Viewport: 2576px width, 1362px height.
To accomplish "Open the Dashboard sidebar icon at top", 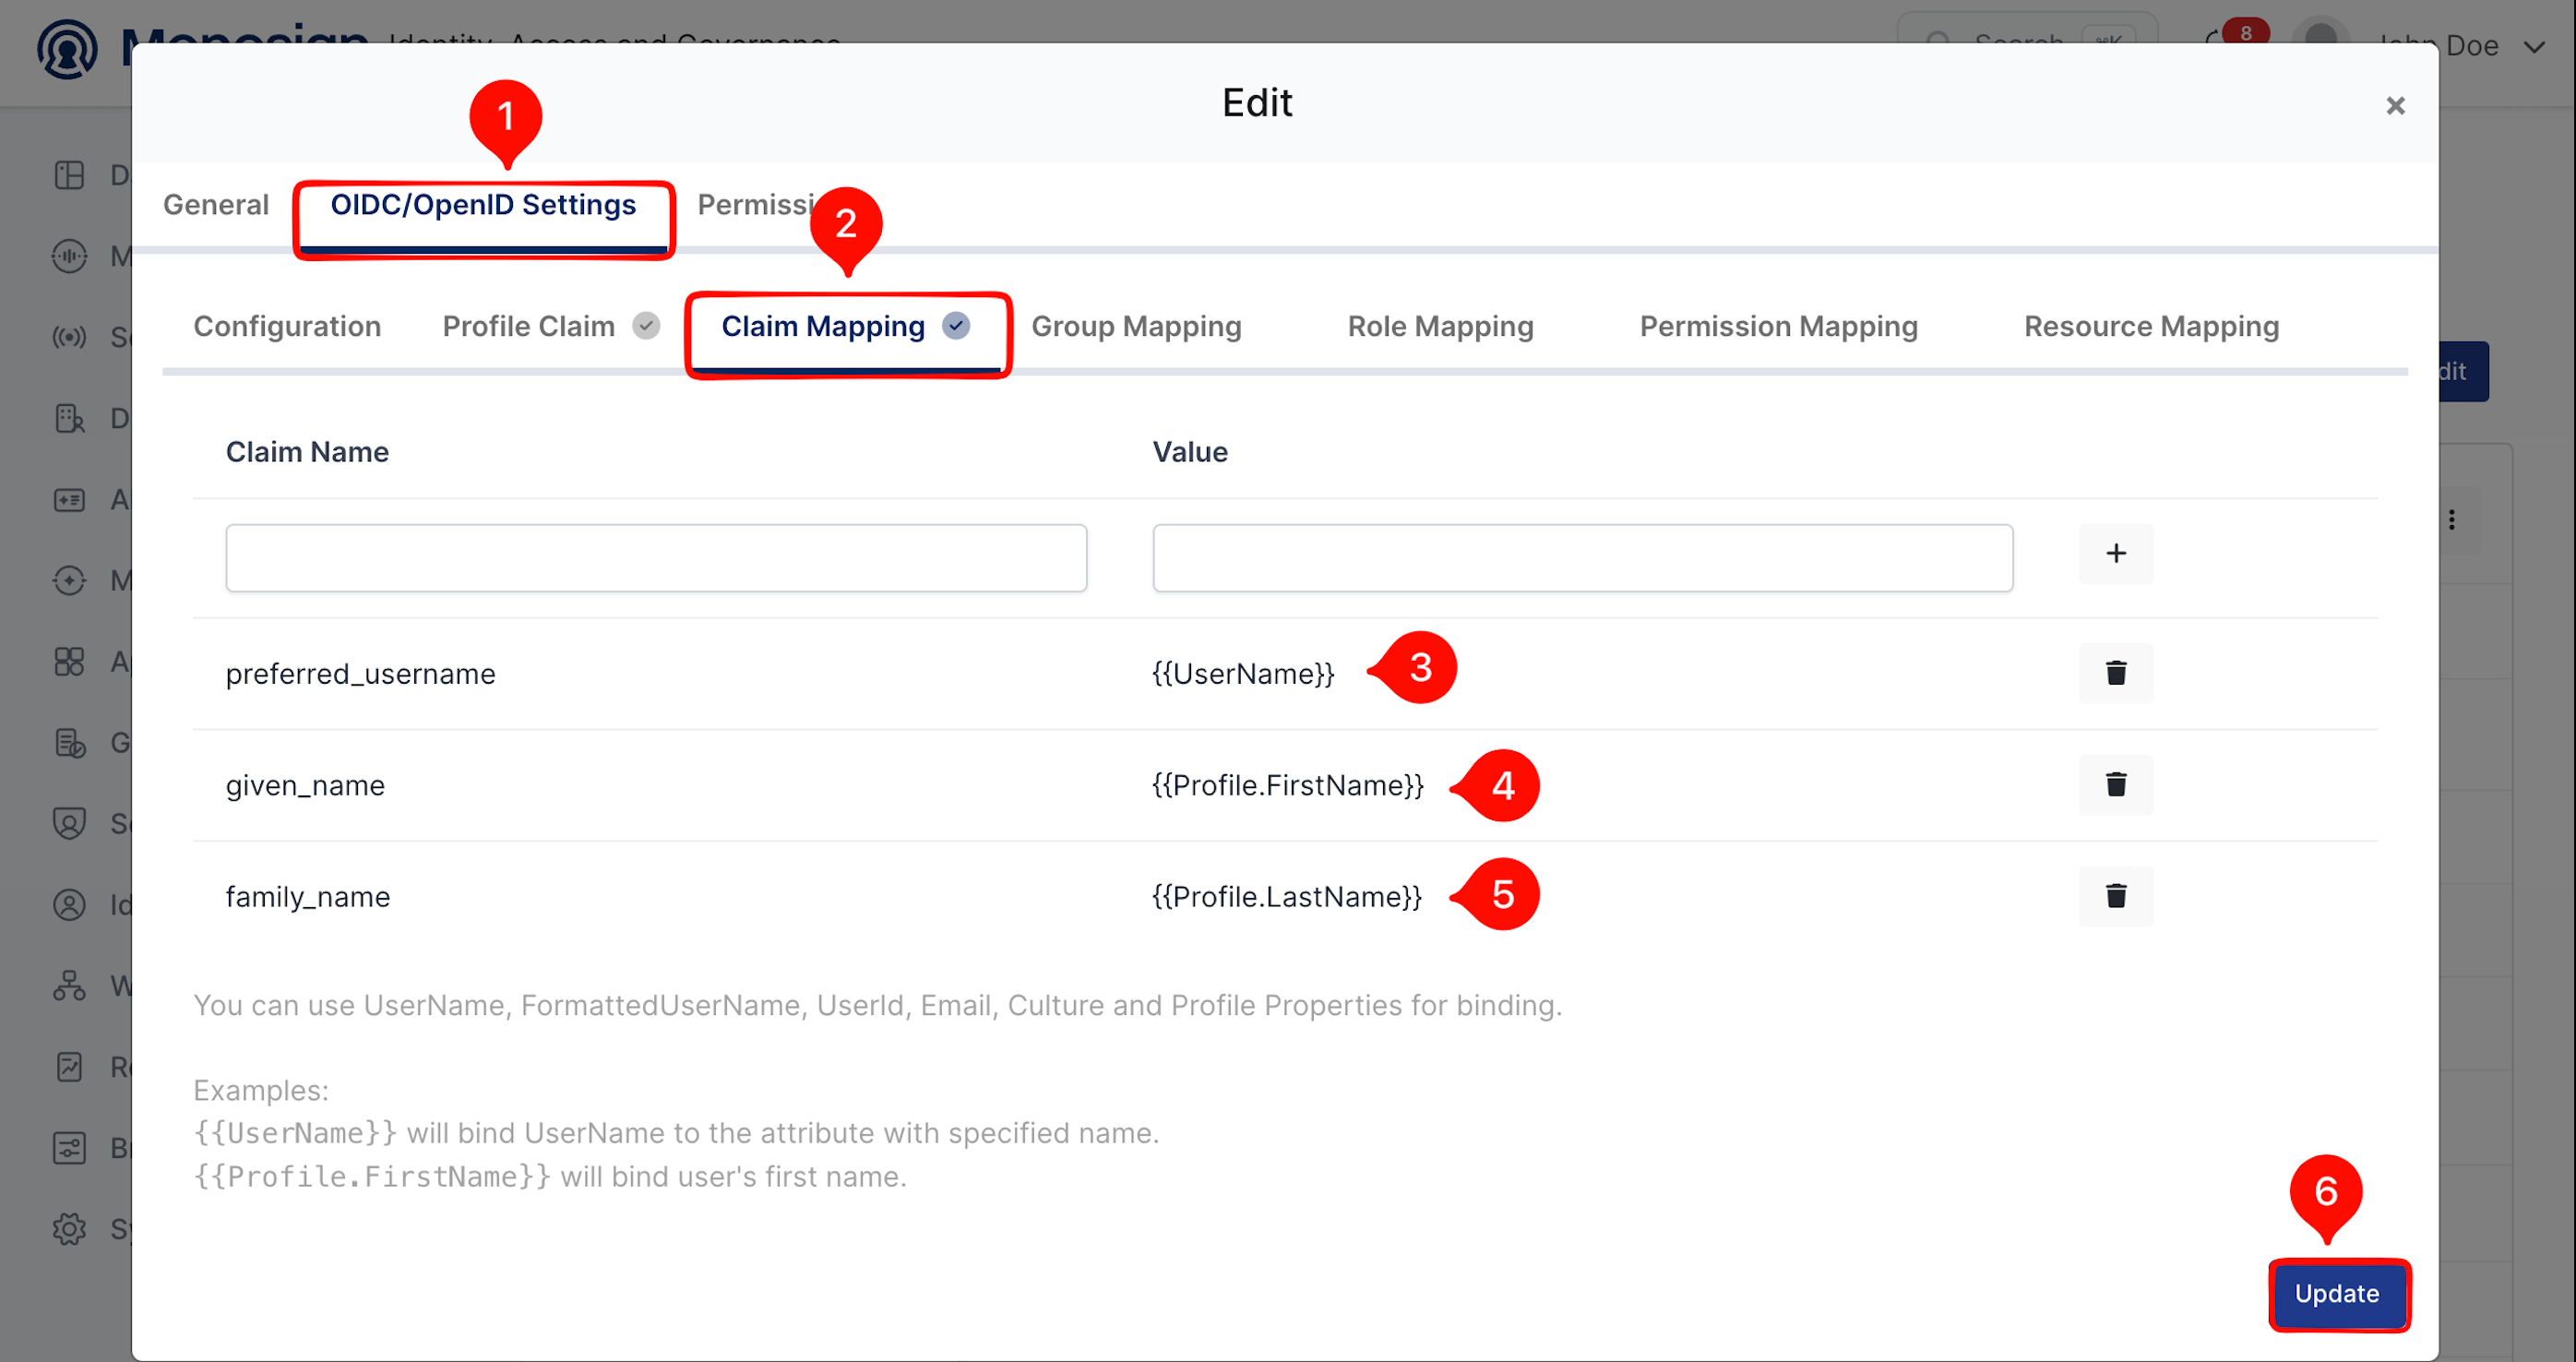I will pos(69,175).
